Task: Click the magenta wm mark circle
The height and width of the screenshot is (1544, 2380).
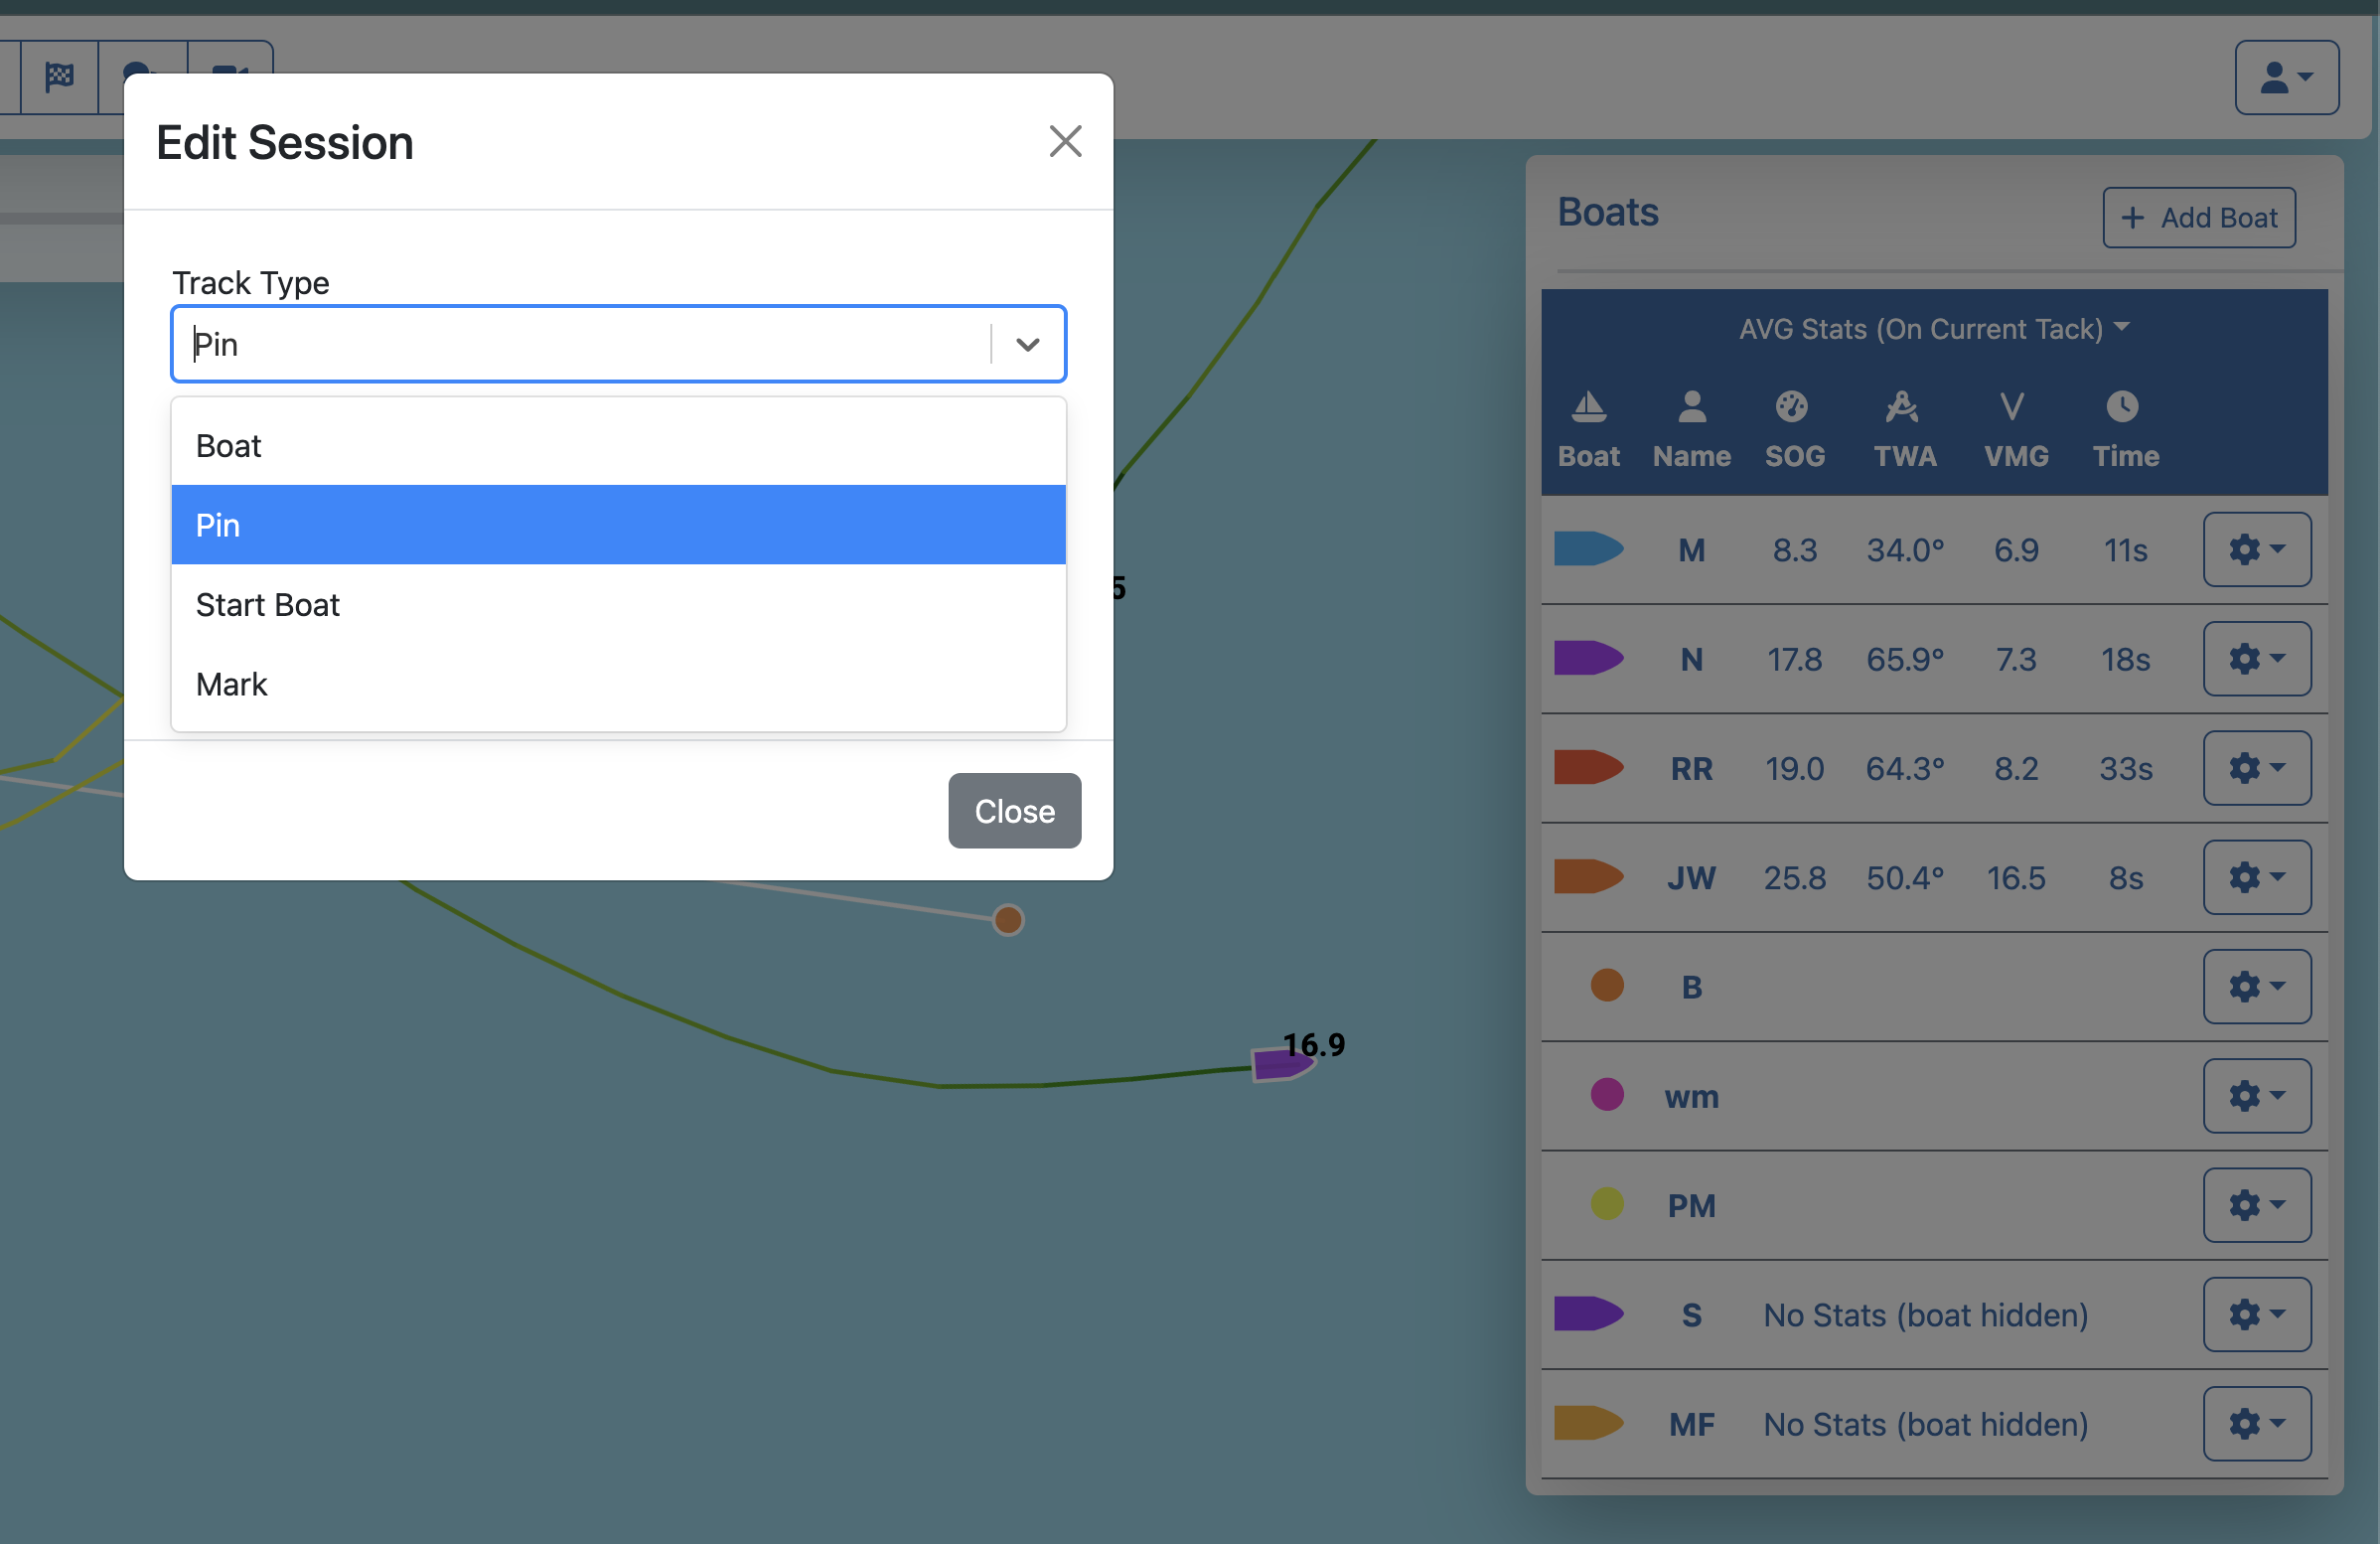Action: coord(1606,1095)
